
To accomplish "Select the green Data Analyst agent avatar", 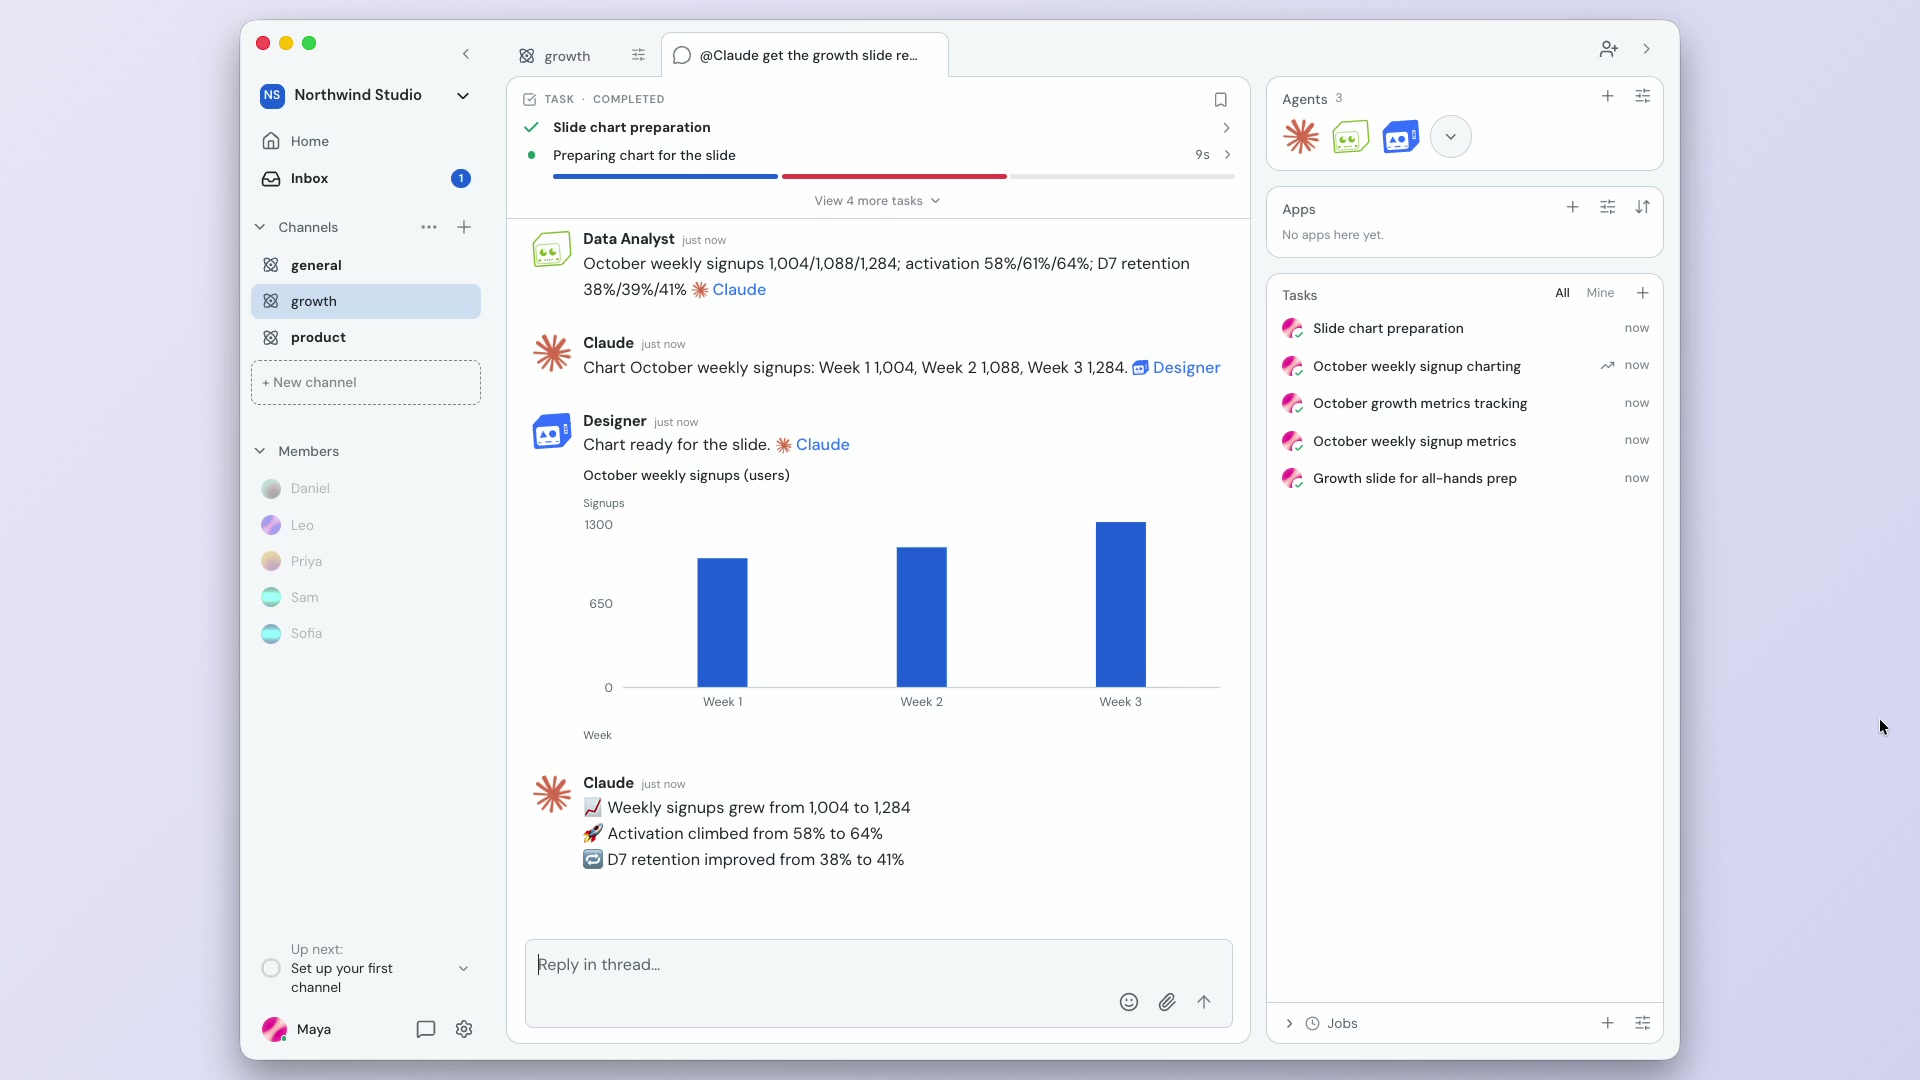I will pyautogui.click(x=1350, y=137).
